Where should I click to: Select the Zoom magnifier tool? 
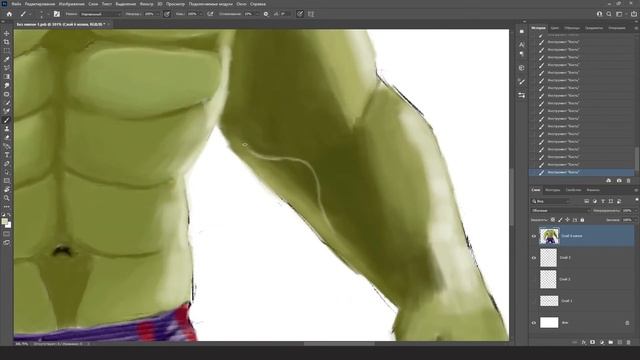coord(7,198)
